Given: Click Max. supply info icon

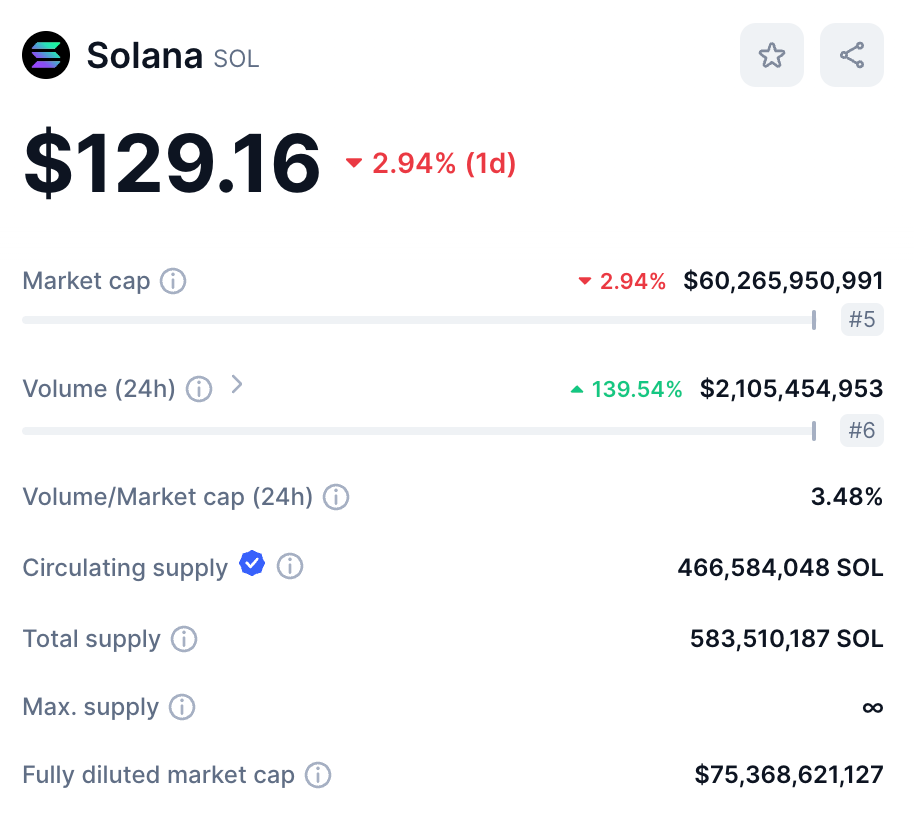Looking at the screenshot, I should coord(182,707).
